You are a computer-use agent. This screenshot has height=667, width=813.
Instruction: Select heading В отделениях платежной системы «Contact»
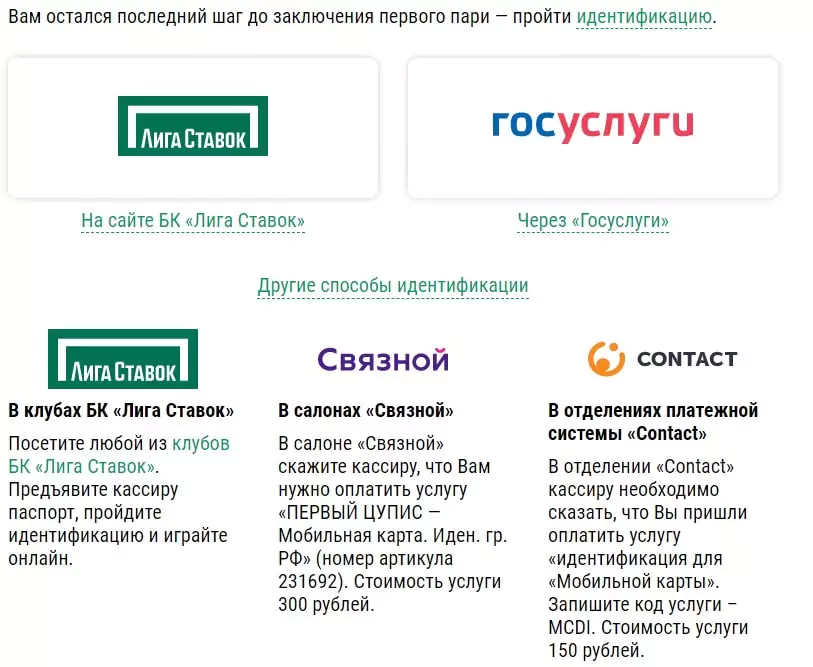pyautogui.click(x=653, y=422)
